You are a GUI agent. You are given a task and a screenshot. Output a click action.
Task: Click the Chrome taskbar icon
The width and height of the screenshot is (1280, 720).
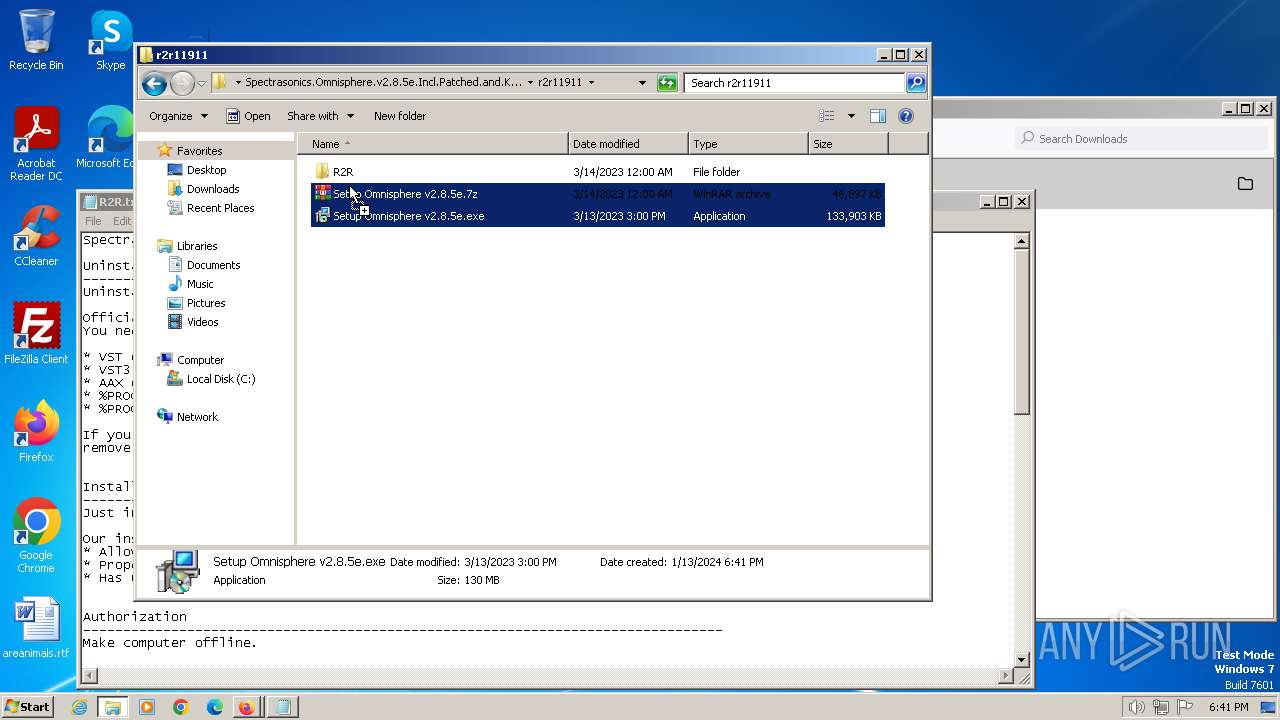[x=181, y=707]
